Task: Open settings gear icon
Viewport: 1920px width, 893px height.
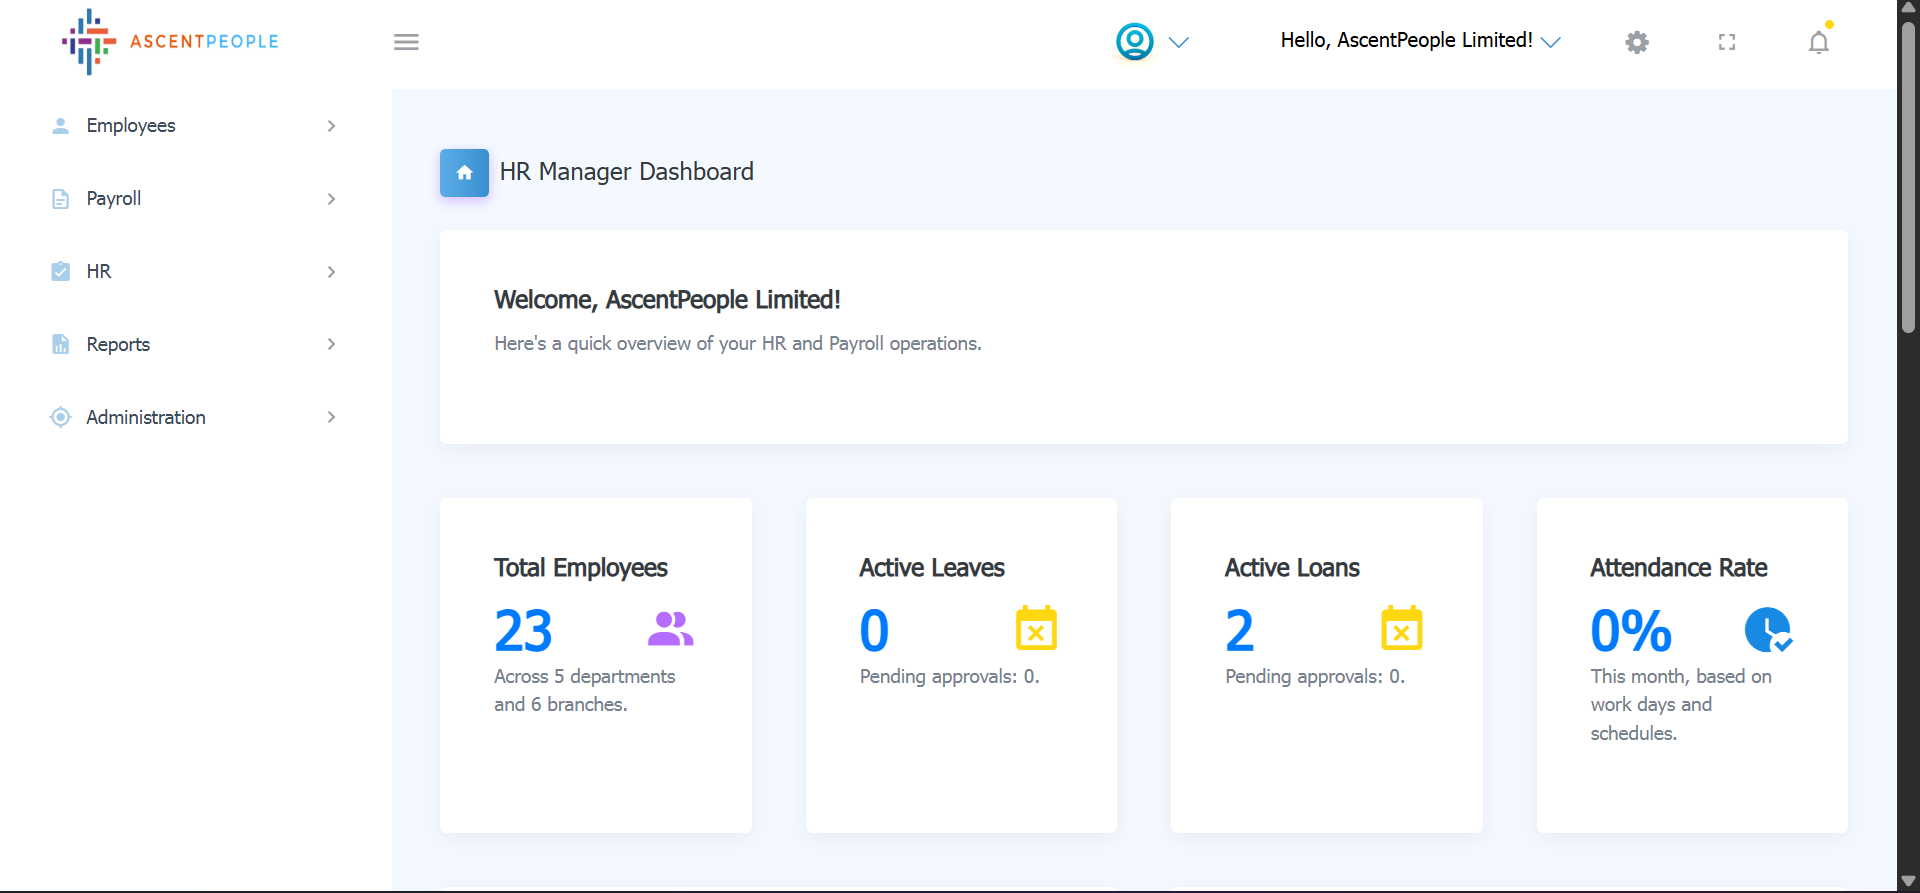Action: (1637, 42)
